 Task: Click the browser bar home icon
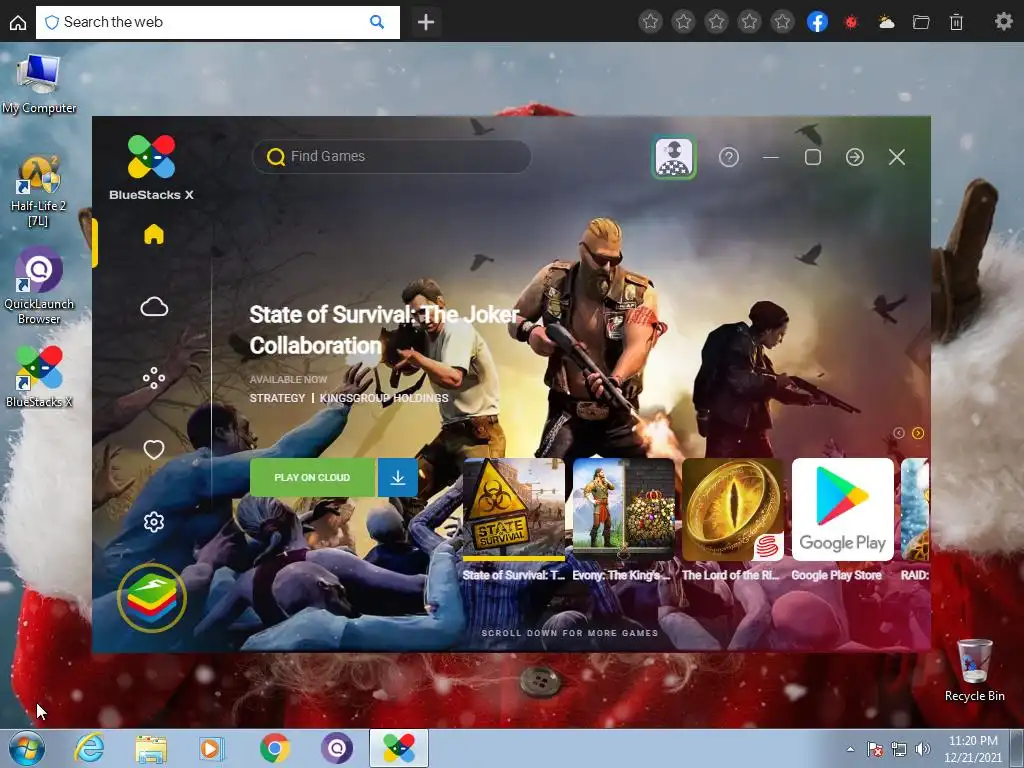pyautogui.click(x=18, y=22)
